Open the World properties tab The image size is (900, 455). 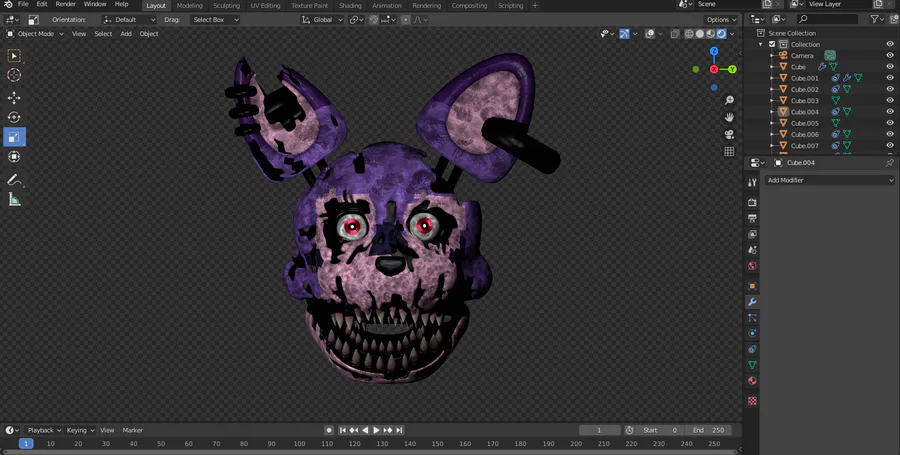point(752,266)
